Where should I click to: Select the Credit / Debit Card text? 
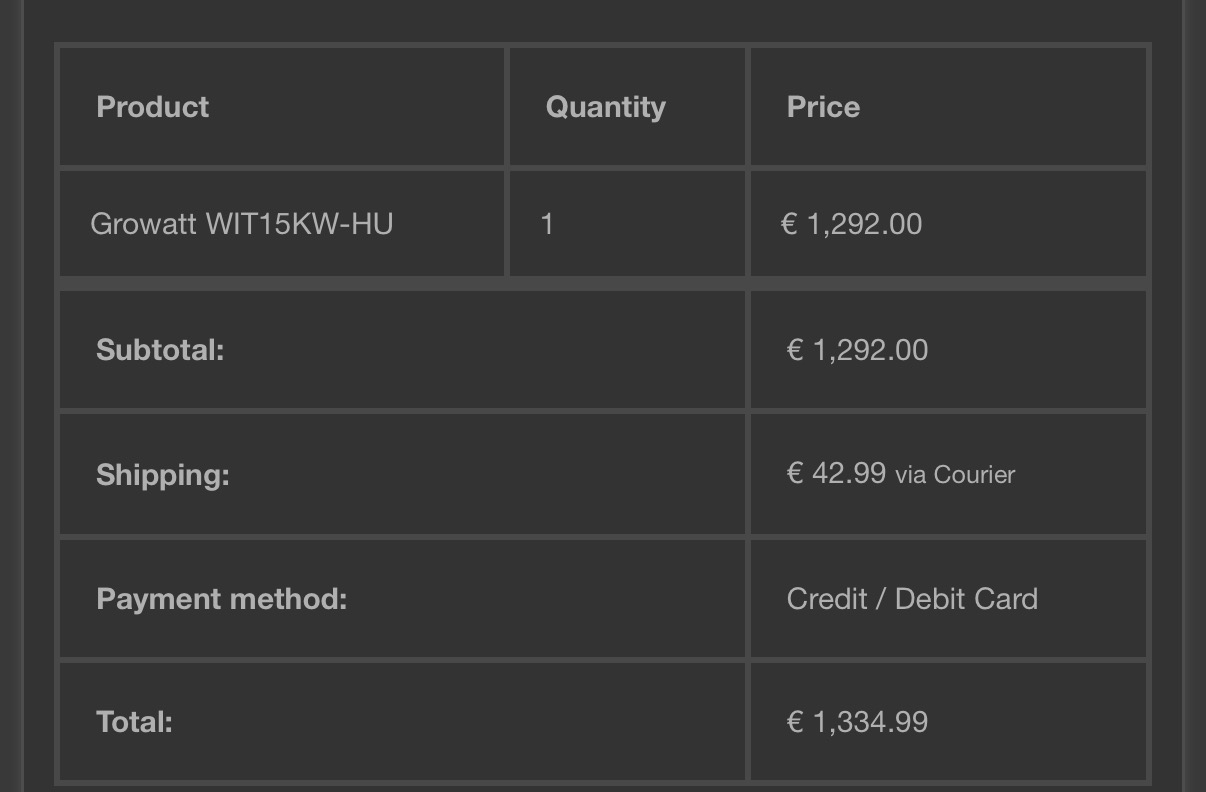[x=912, y=598]
